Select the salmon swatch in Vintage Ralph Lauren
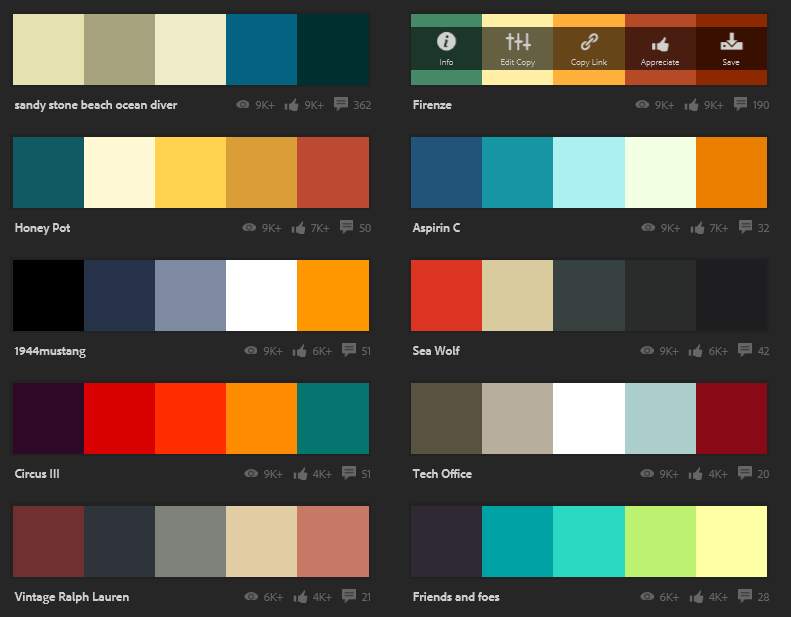Viewport: 791px width, 617px height. coord(333,541)
